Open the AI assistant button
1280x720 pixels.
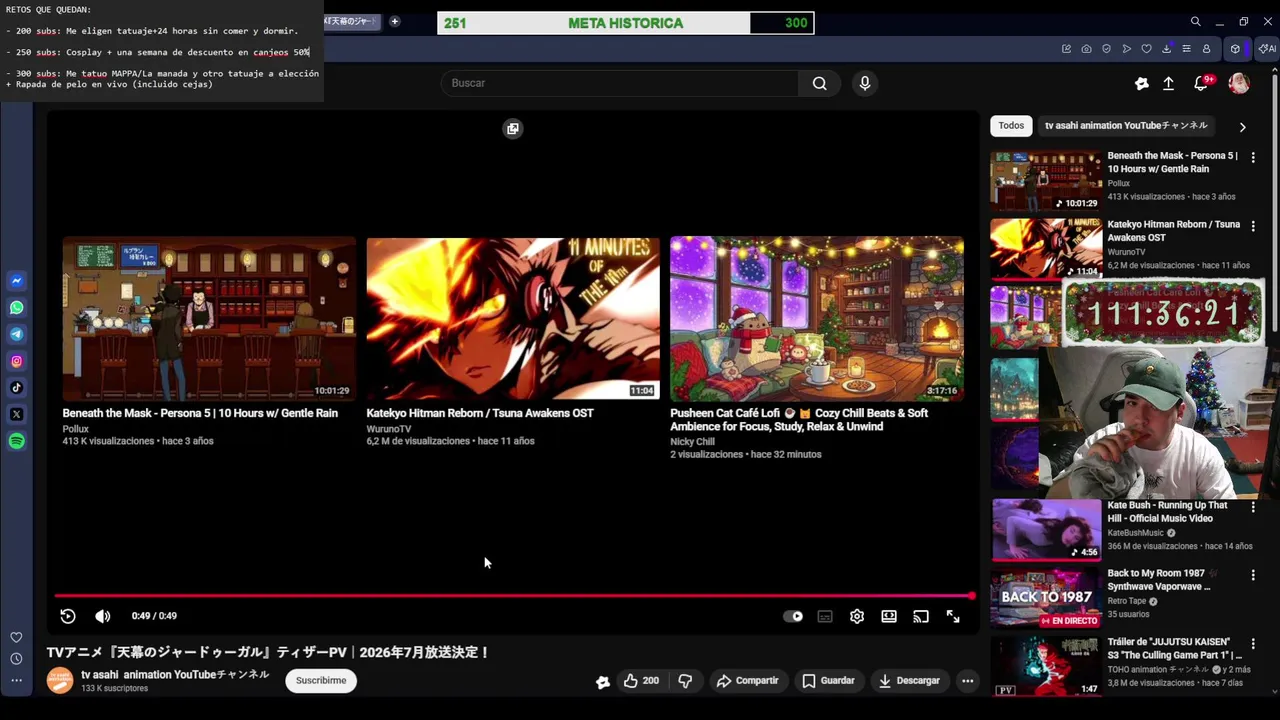click(1267, 49)
